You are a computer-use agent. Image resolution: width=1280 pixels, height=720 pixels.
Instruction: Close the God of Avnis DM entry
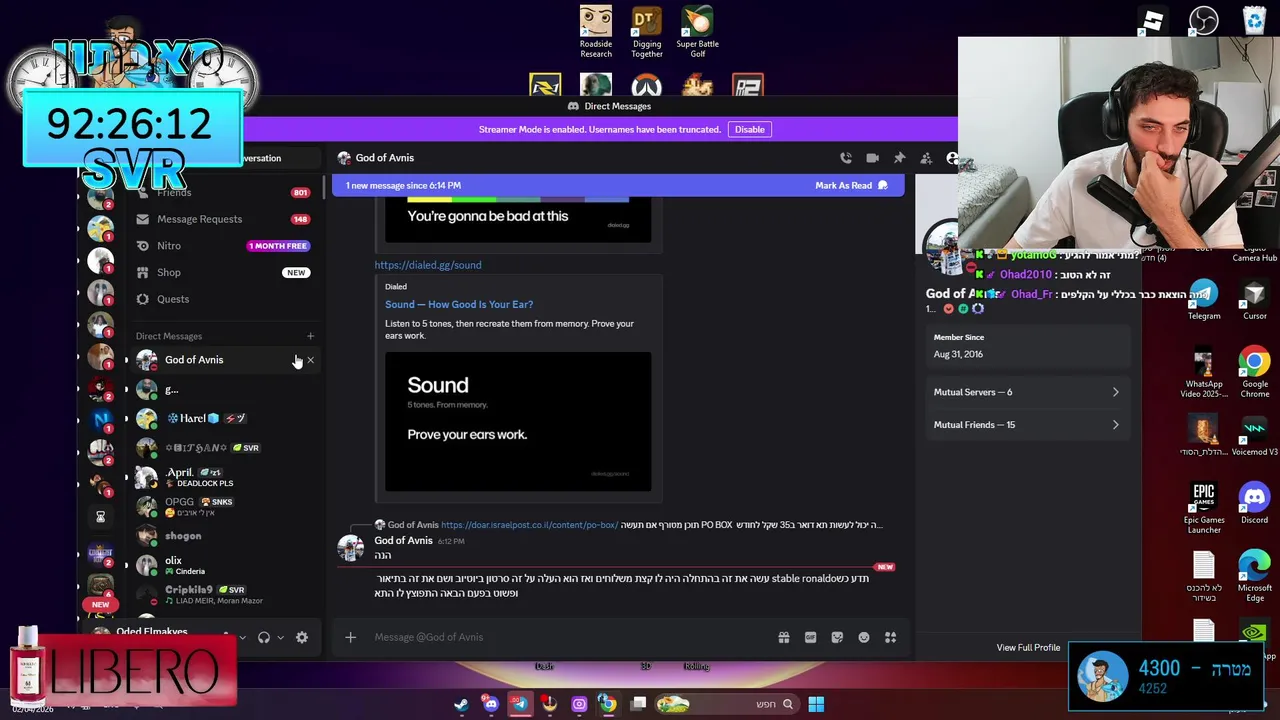pos(310,360)
